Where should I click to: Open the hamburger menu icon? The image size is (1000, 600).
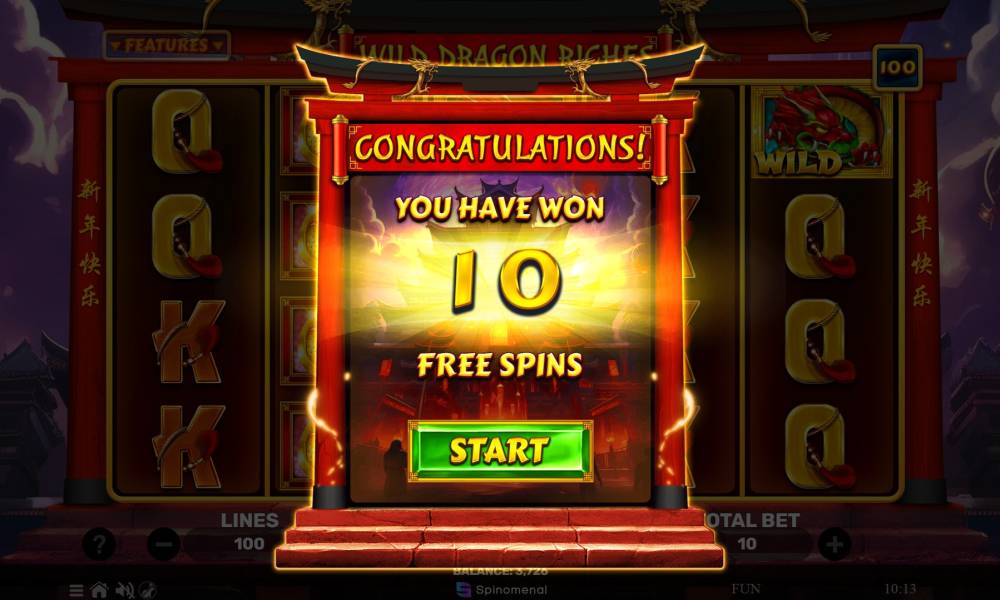(76, 590)
